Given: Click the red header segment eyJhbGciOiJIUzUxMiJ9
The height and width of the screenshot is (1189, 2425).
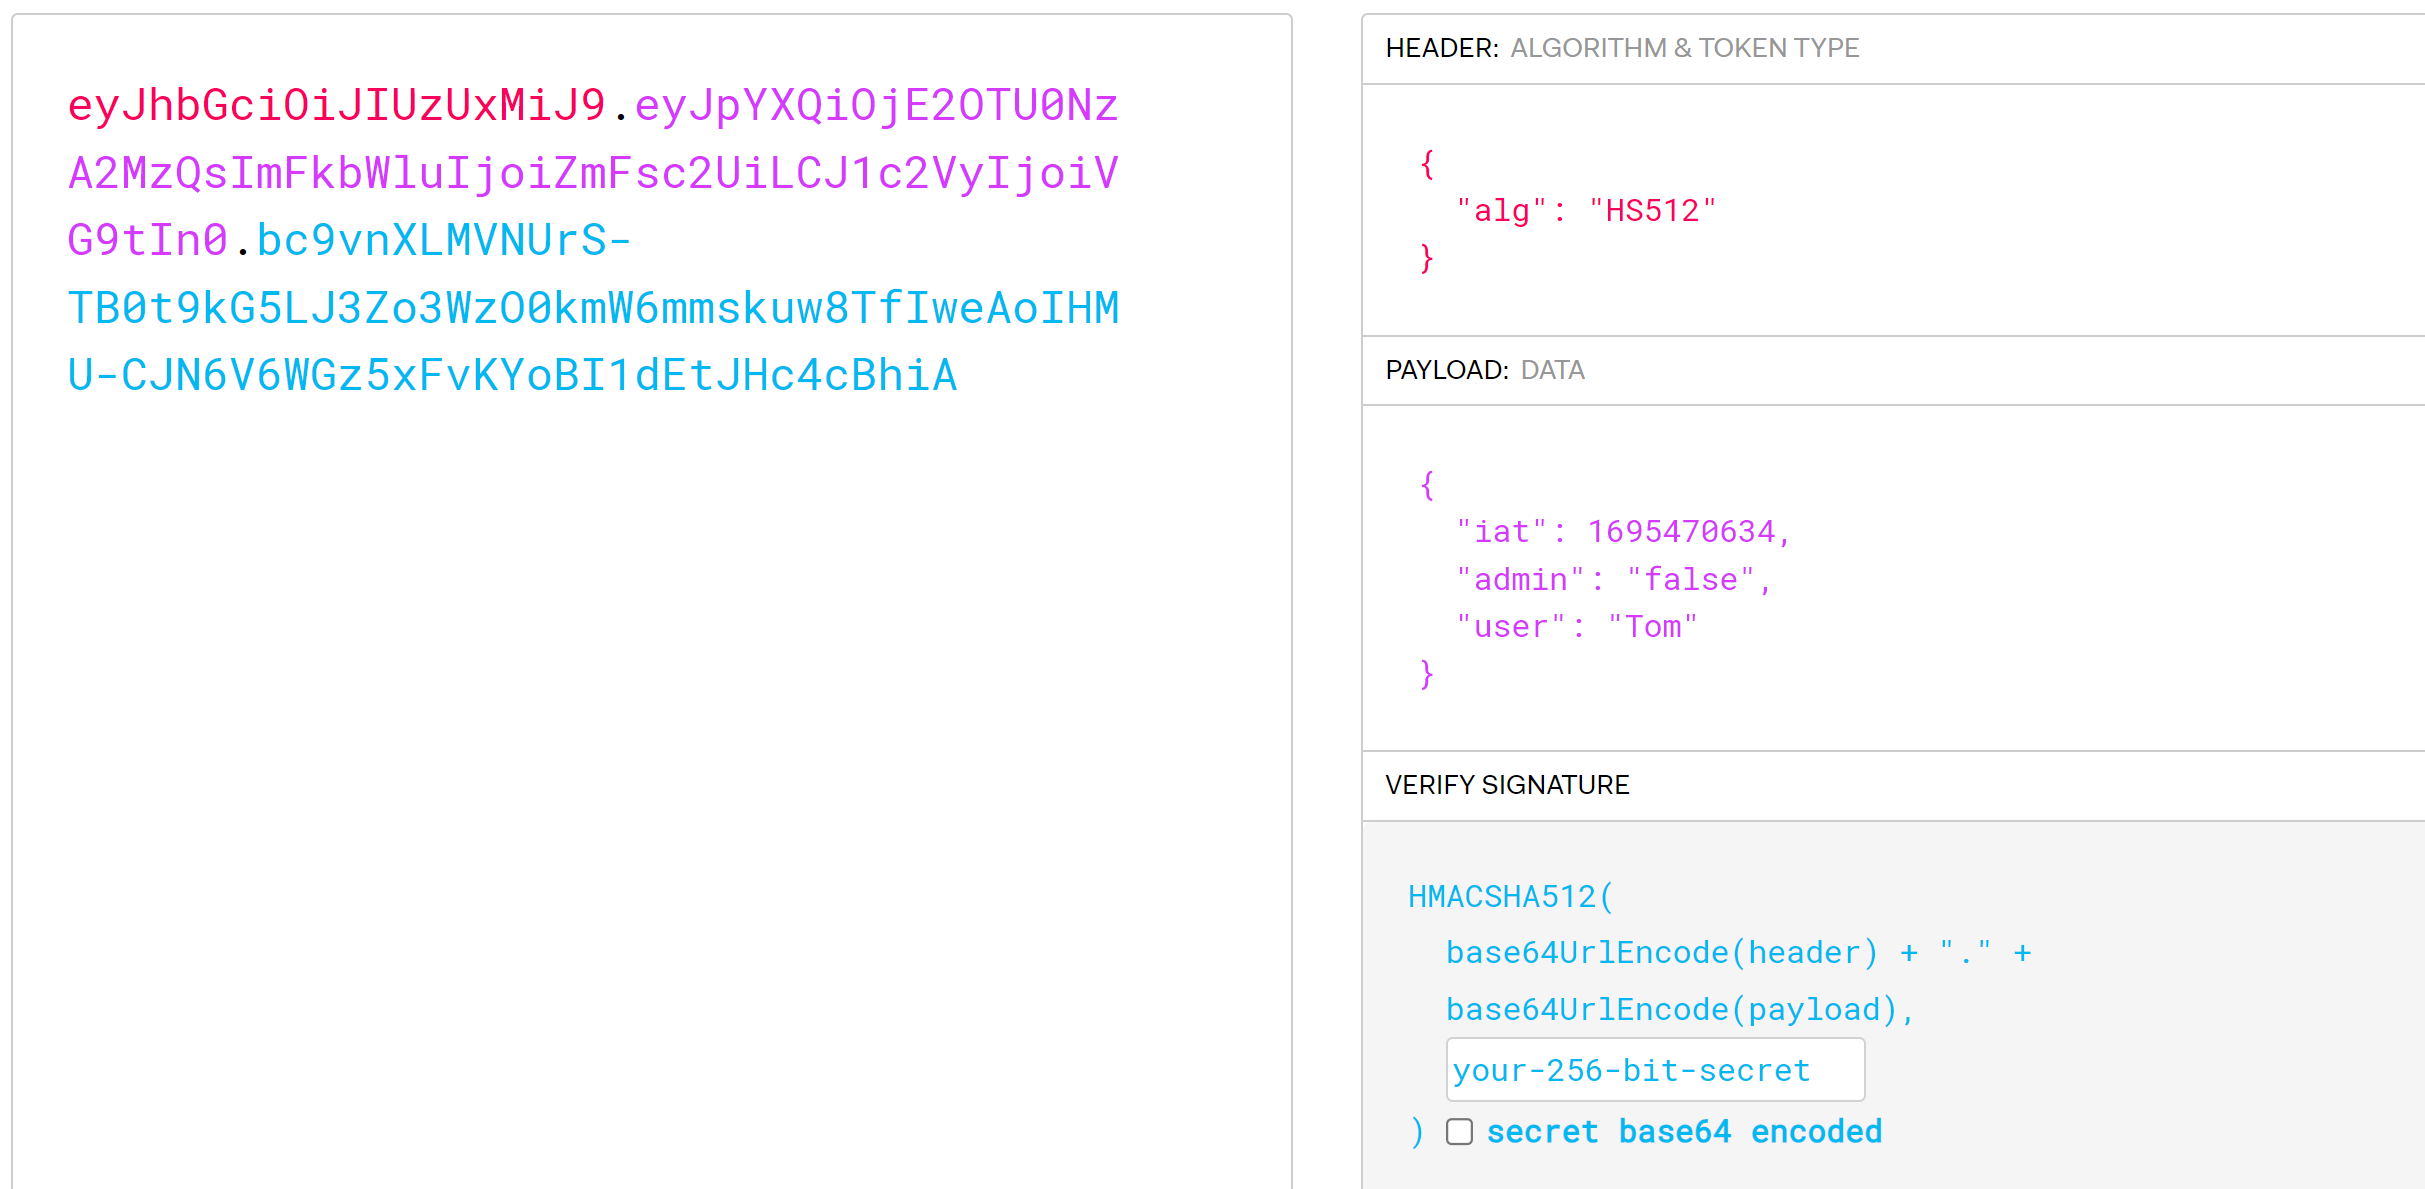Looking at the screenshot, I should point(337,106).
